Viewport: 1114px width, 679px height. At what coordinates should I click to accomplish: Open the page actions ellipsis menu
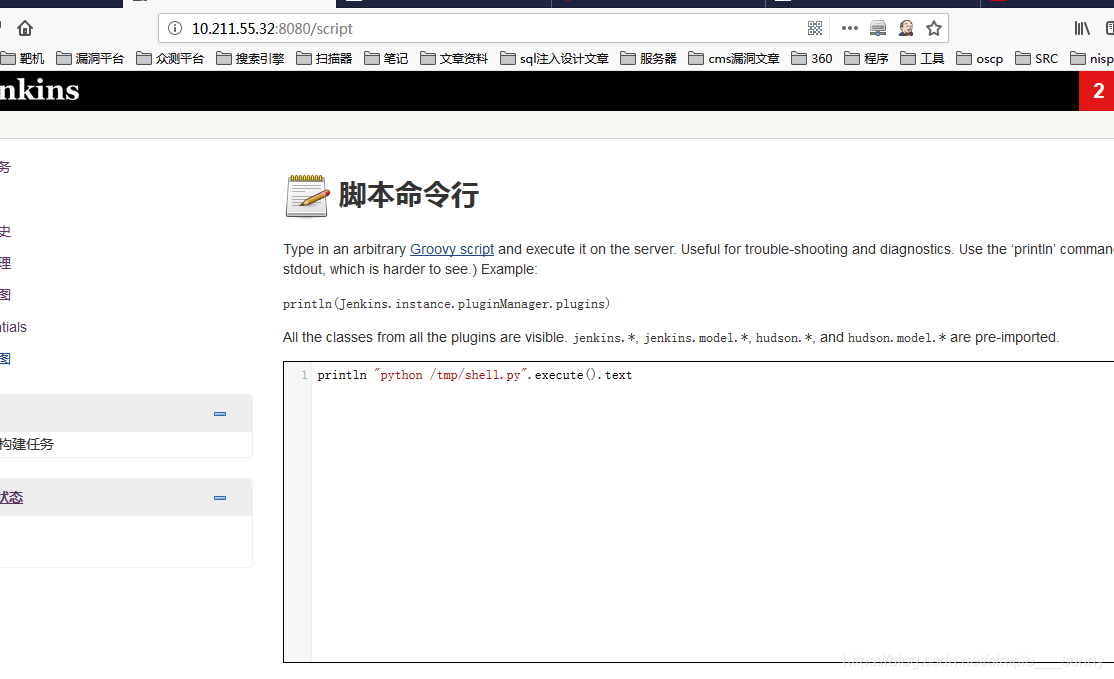849,28
